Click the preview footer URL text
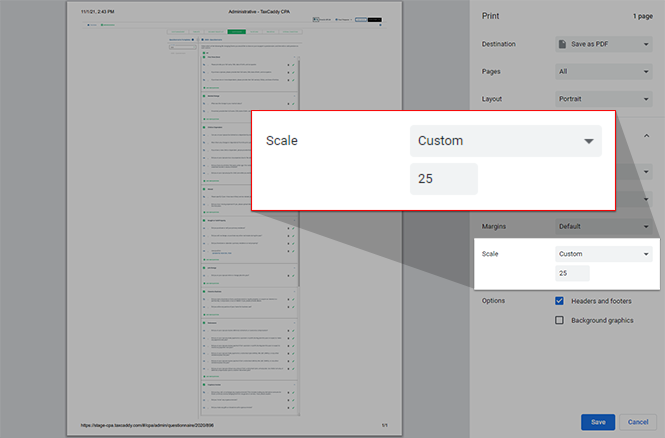Viewport: 665px width, 438px height. 148,425
